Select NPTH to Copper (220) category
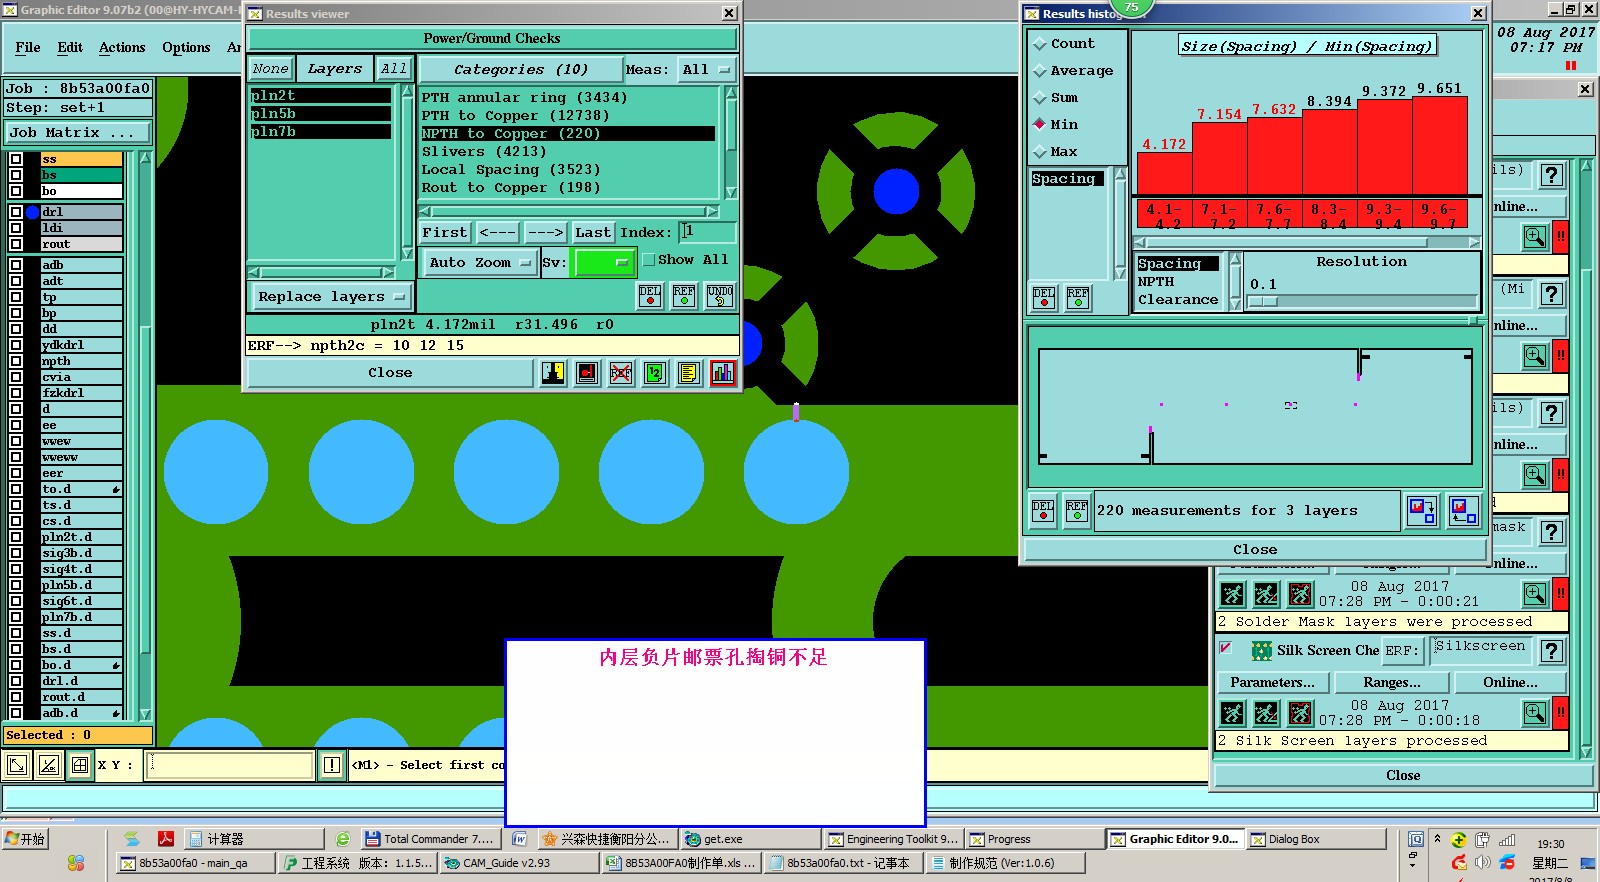Viewport: 1600px width, 882px height. click(x=567, y=134)
